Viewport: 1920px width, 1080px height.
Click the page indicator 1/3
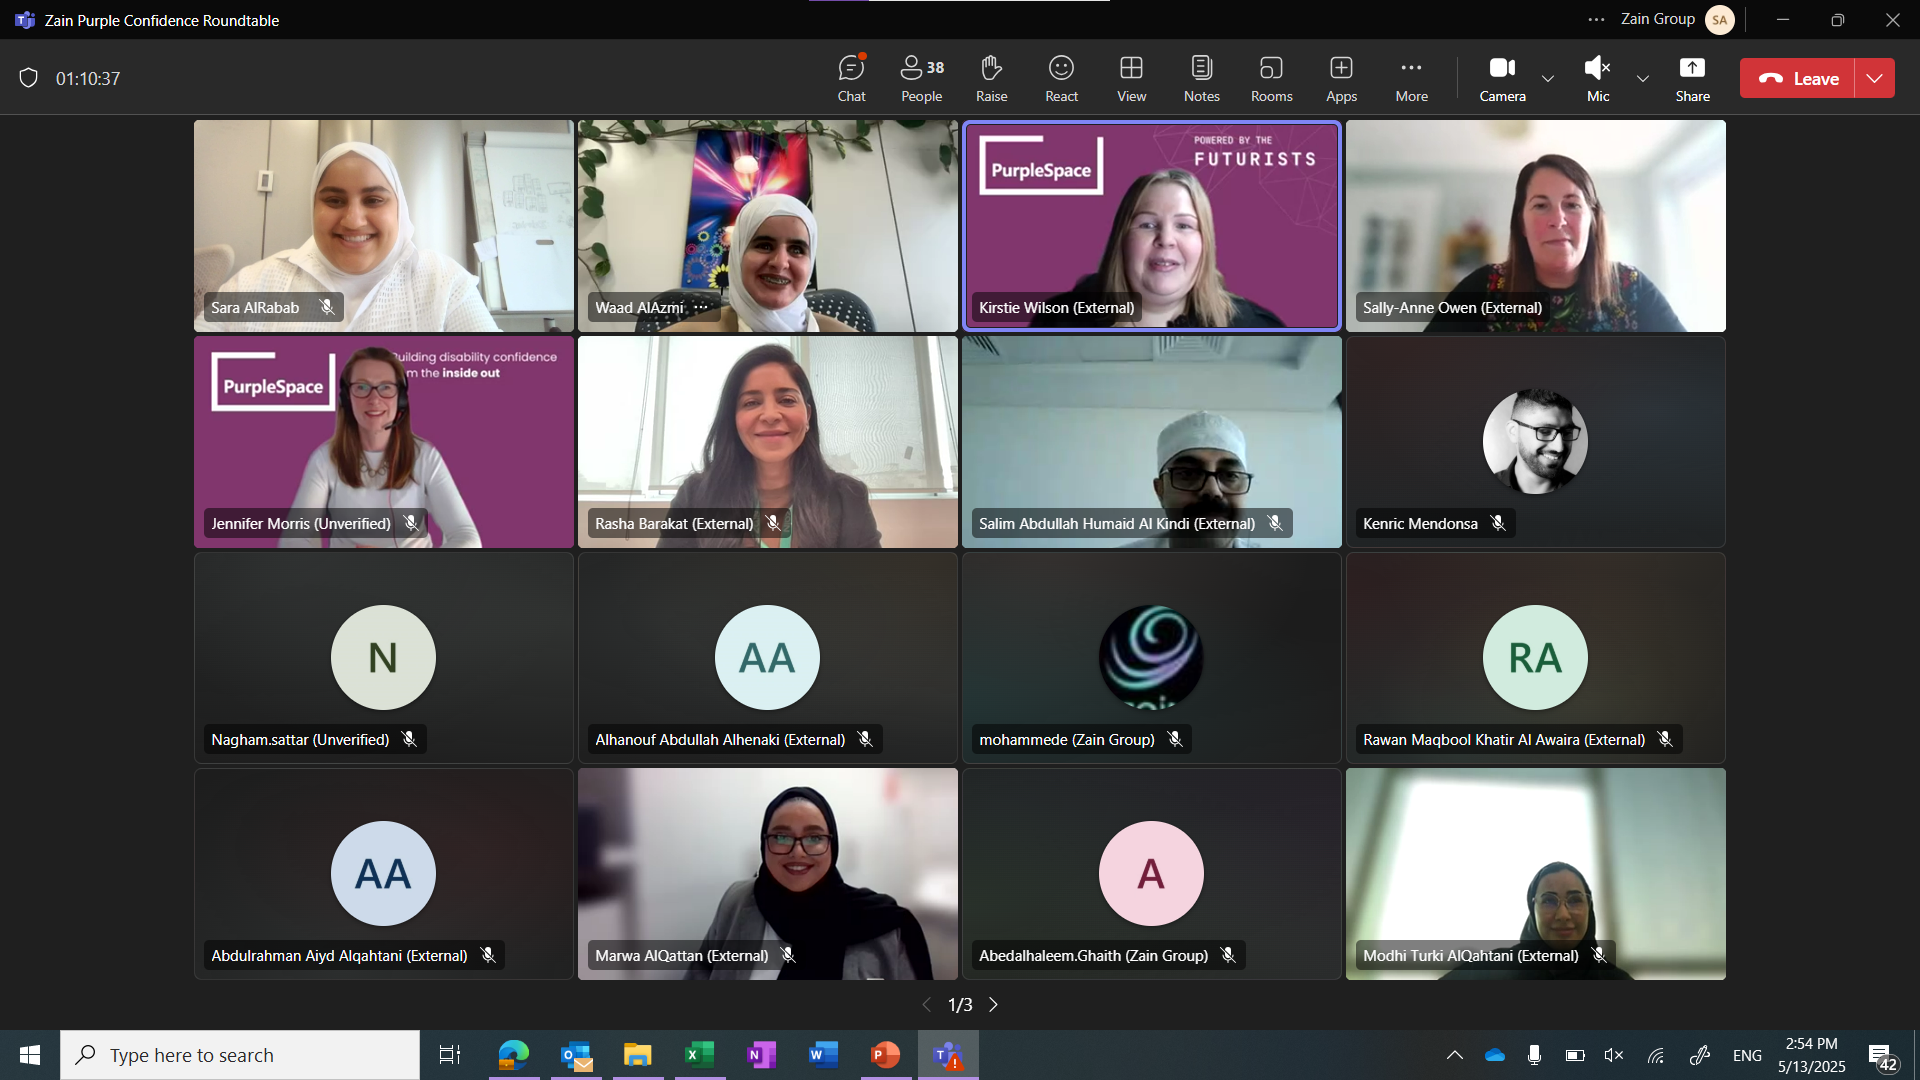(960, 1004)
